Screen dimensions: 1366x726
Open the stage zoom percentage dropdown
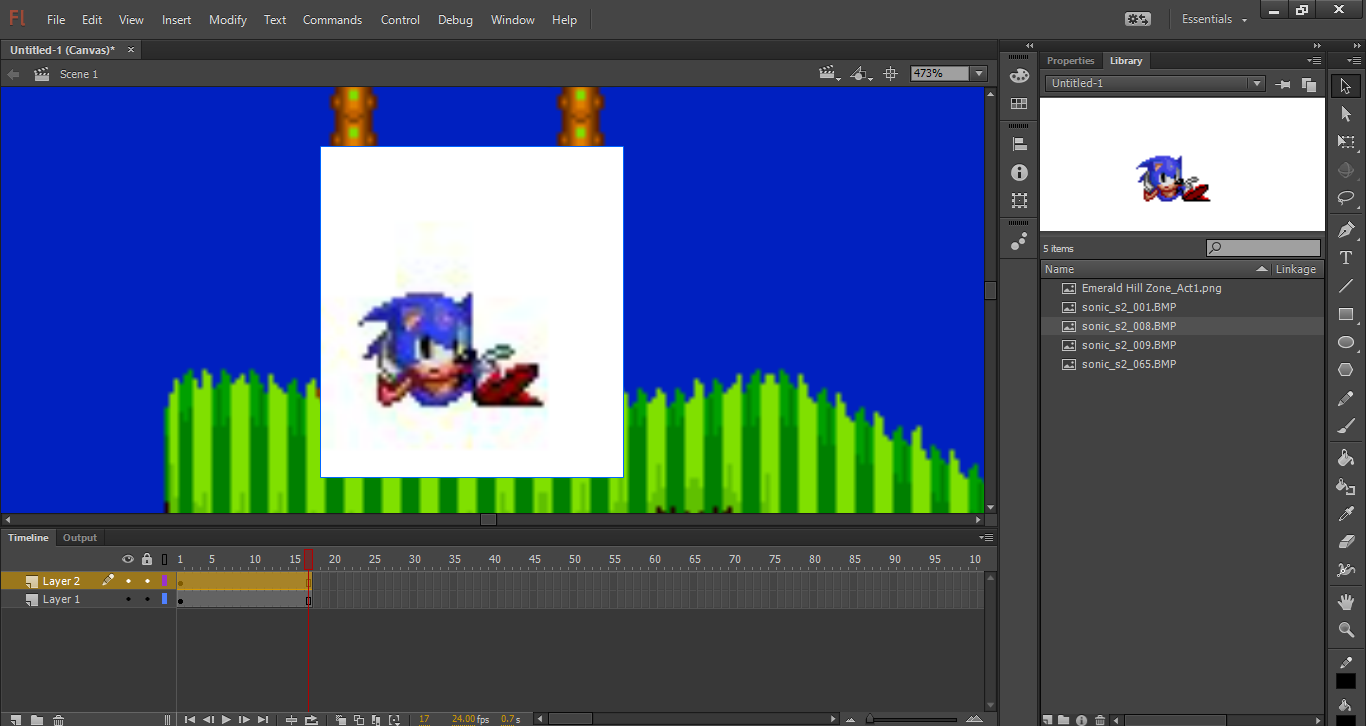(x=979, y=74)
